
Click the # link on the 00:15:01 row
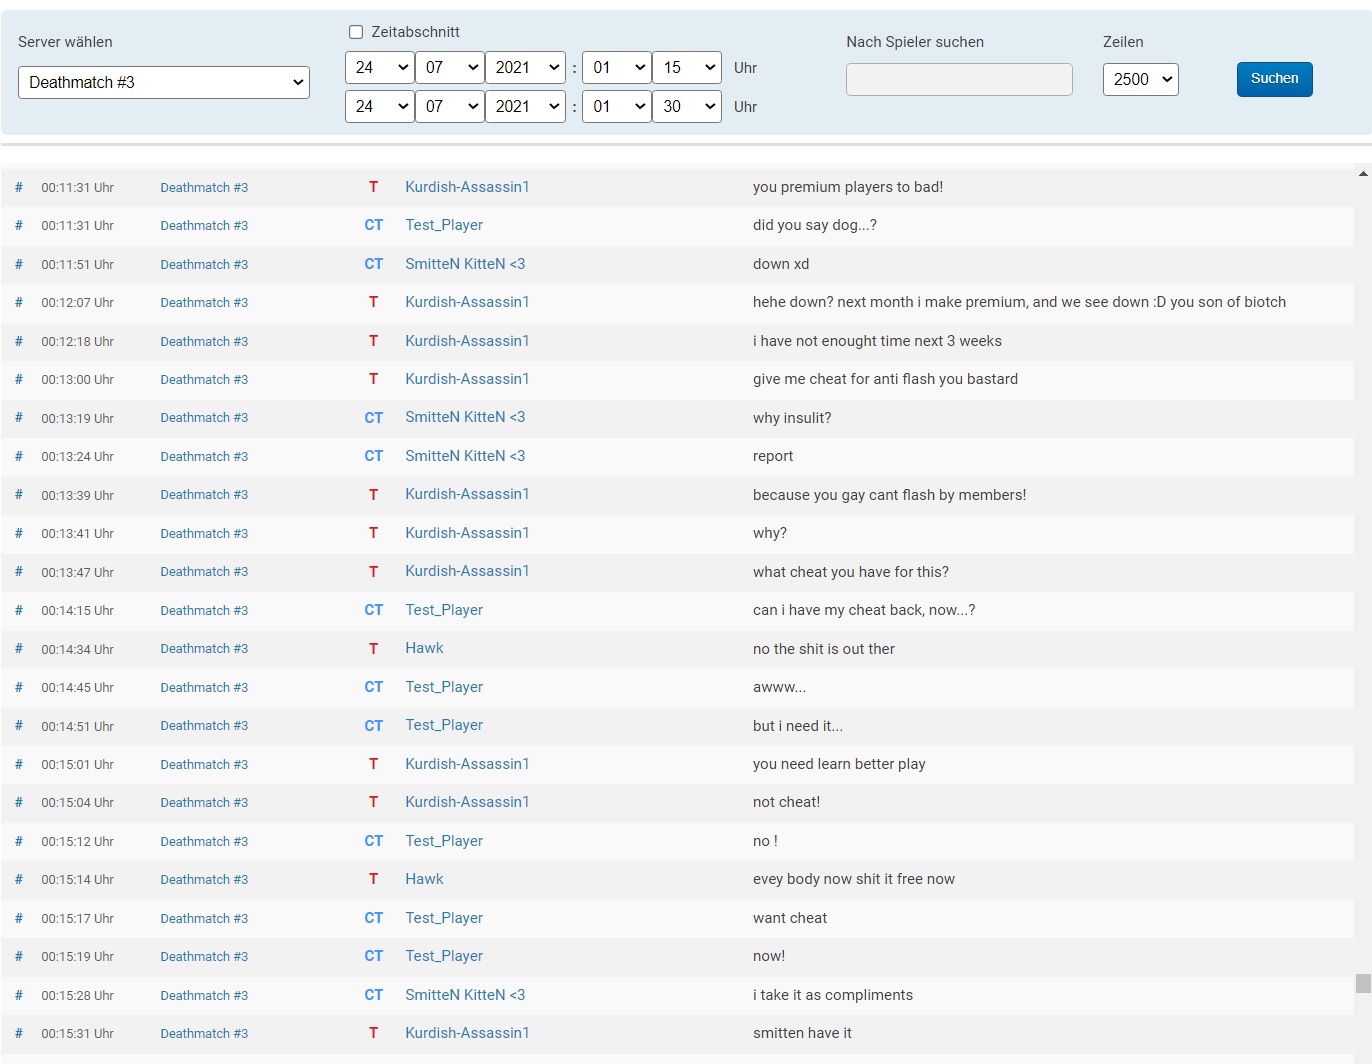click(x=18, y=764)
